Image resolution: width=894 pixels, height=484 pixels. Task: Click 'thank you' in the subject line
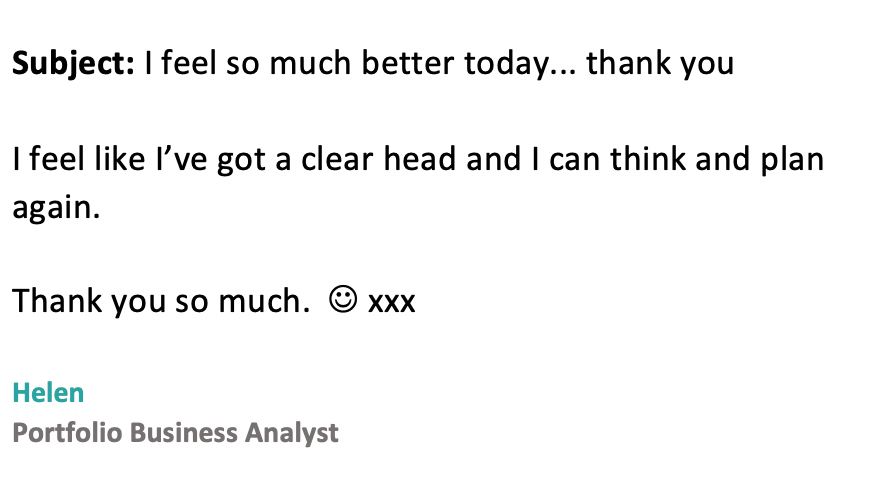(x=660, y=63)
